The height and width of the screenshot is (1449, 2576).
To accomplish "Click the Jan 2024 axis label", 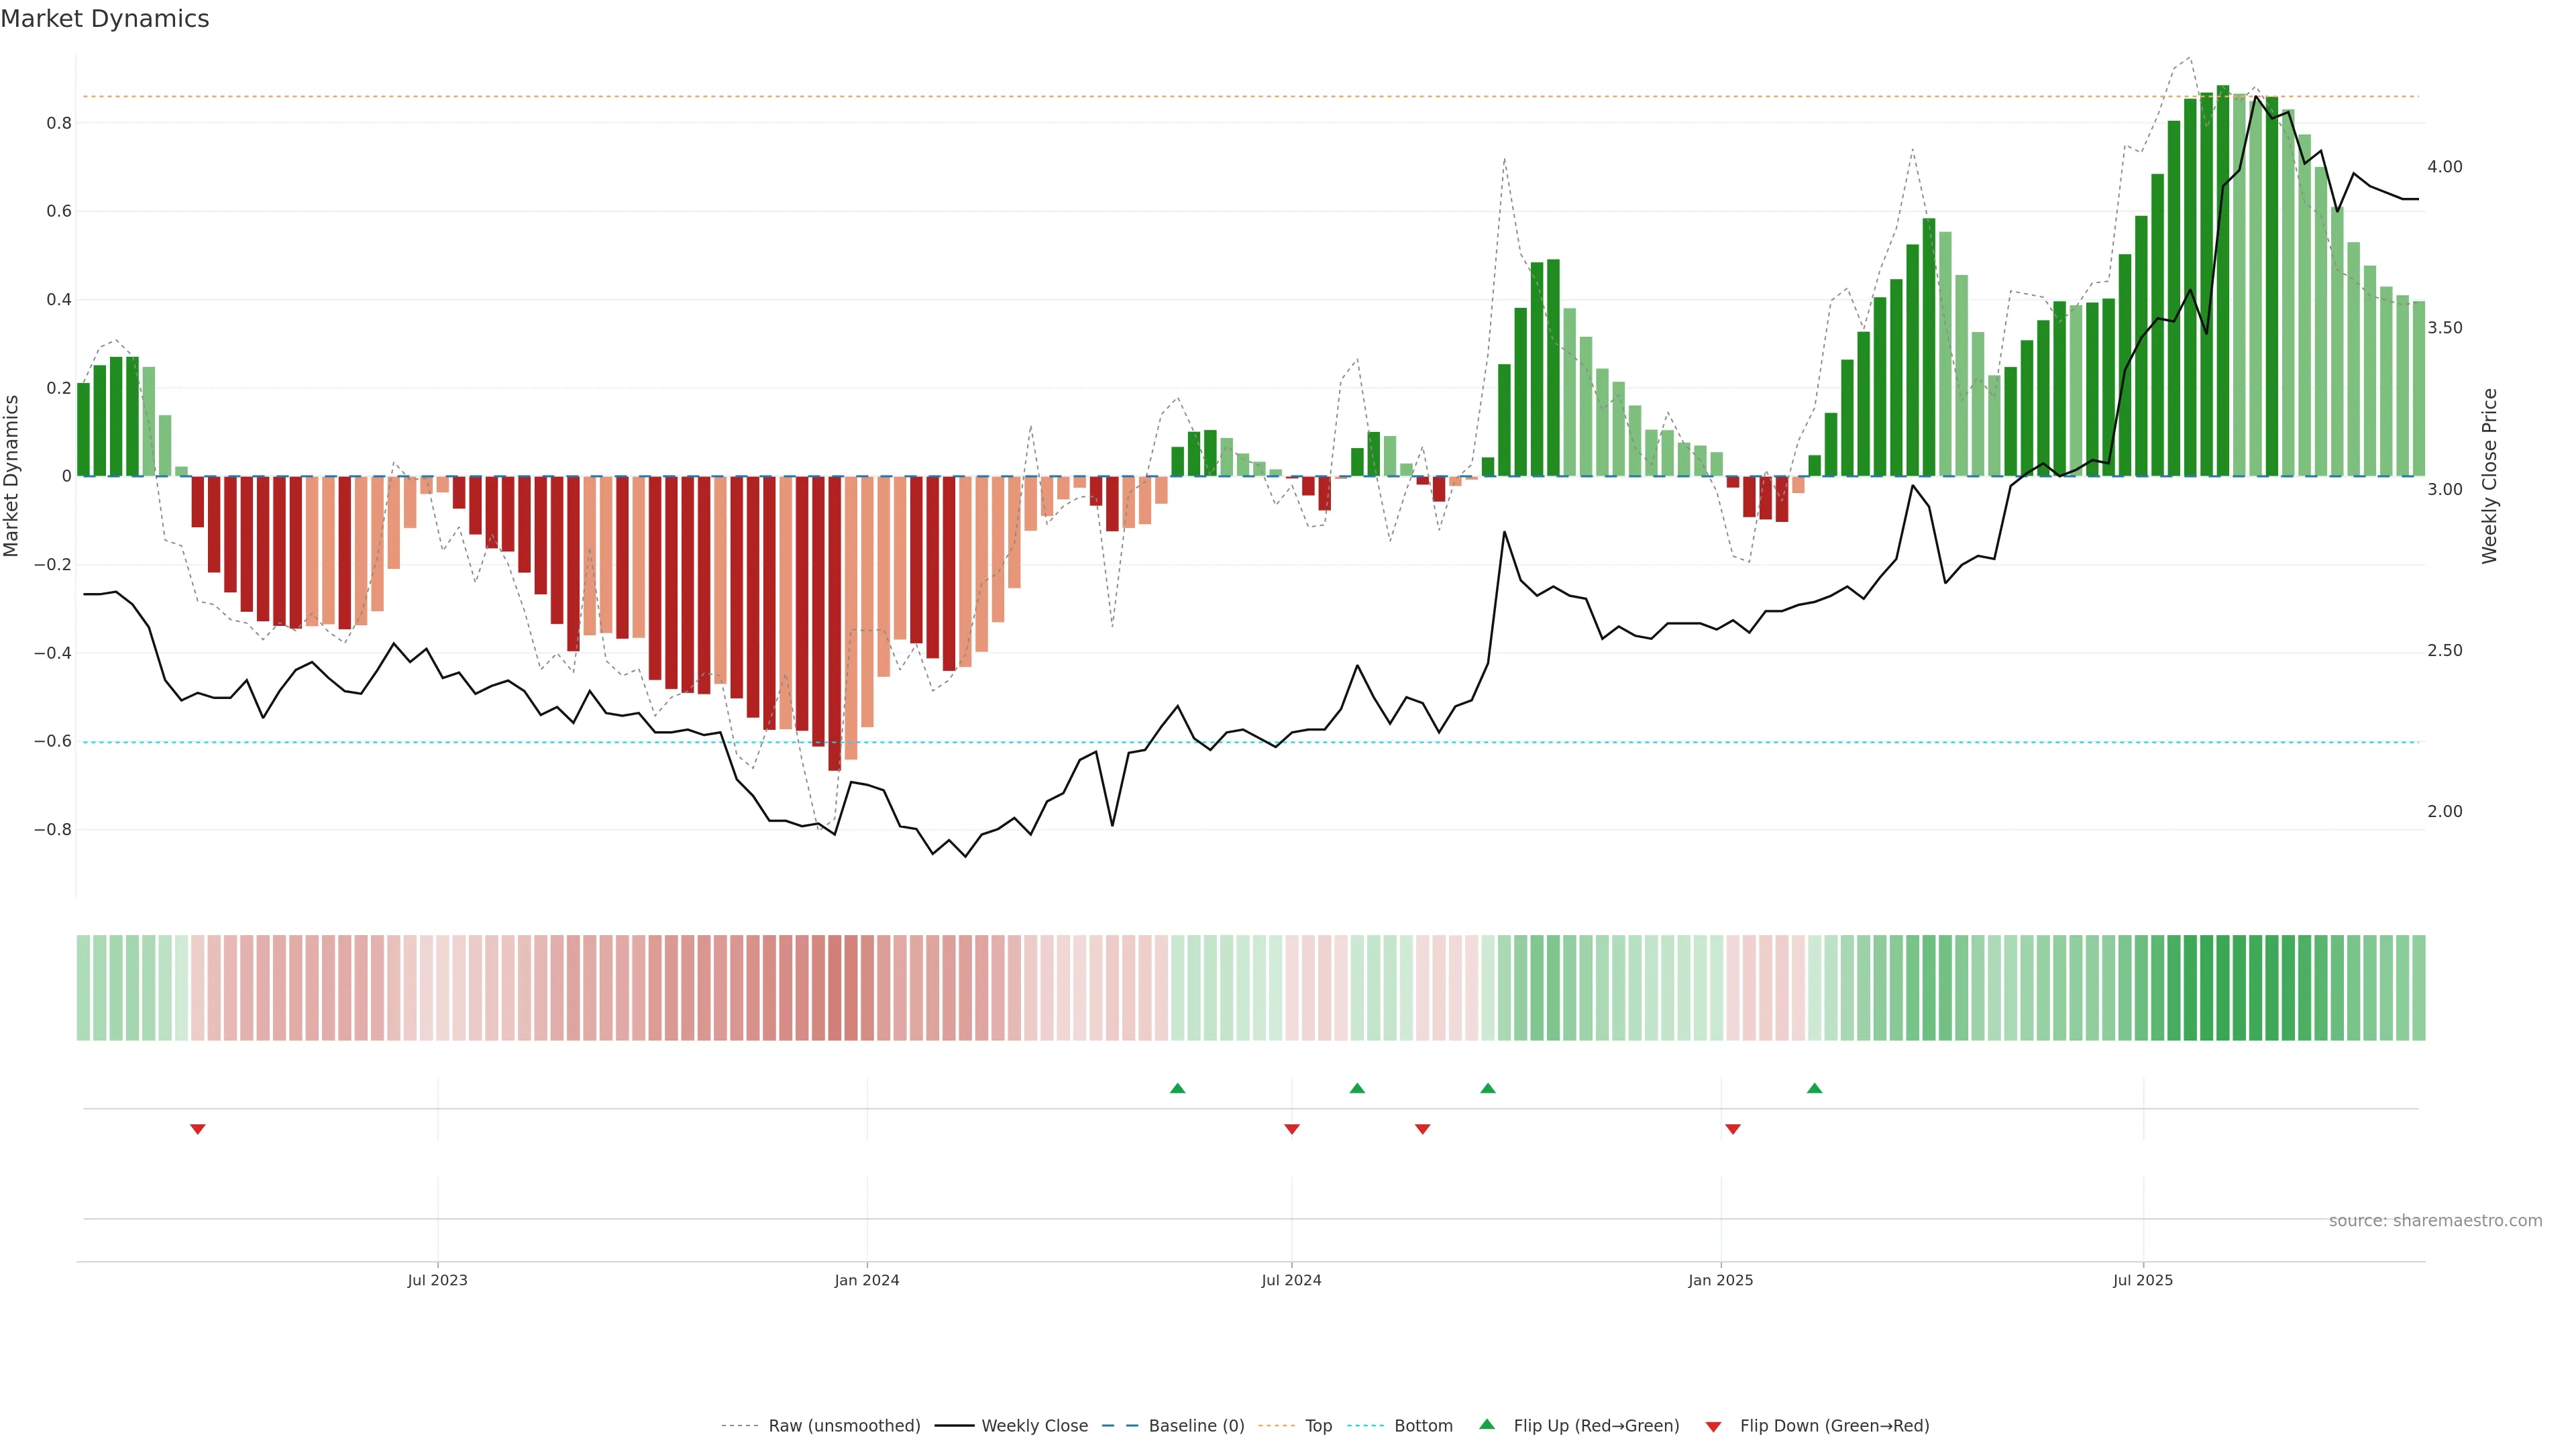I will pyautogui.click(x=867, y=1280).
